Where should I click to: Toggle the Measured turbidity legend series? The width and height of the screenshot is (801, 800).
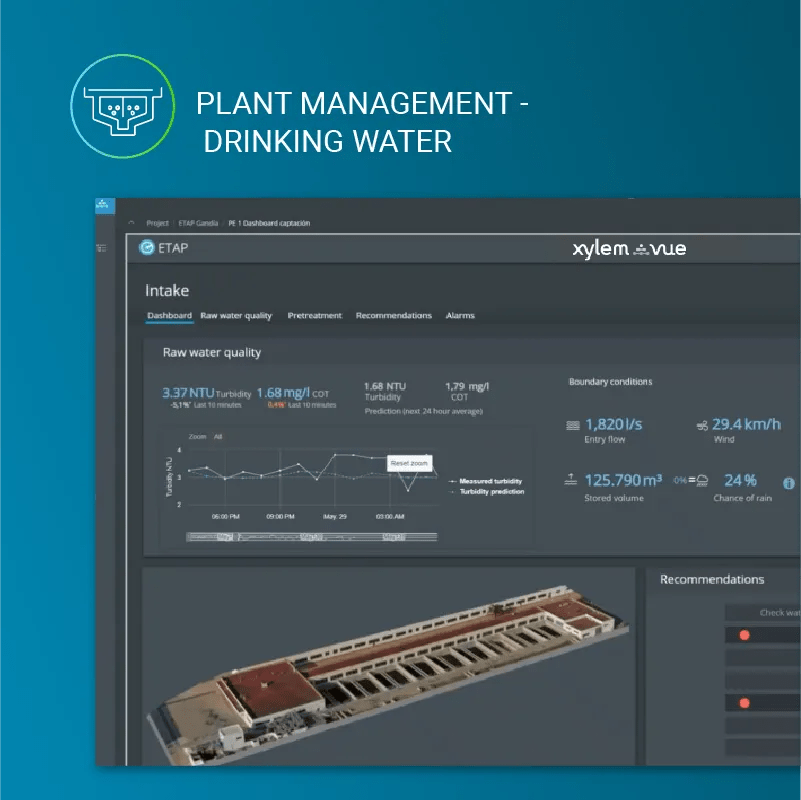486,481
